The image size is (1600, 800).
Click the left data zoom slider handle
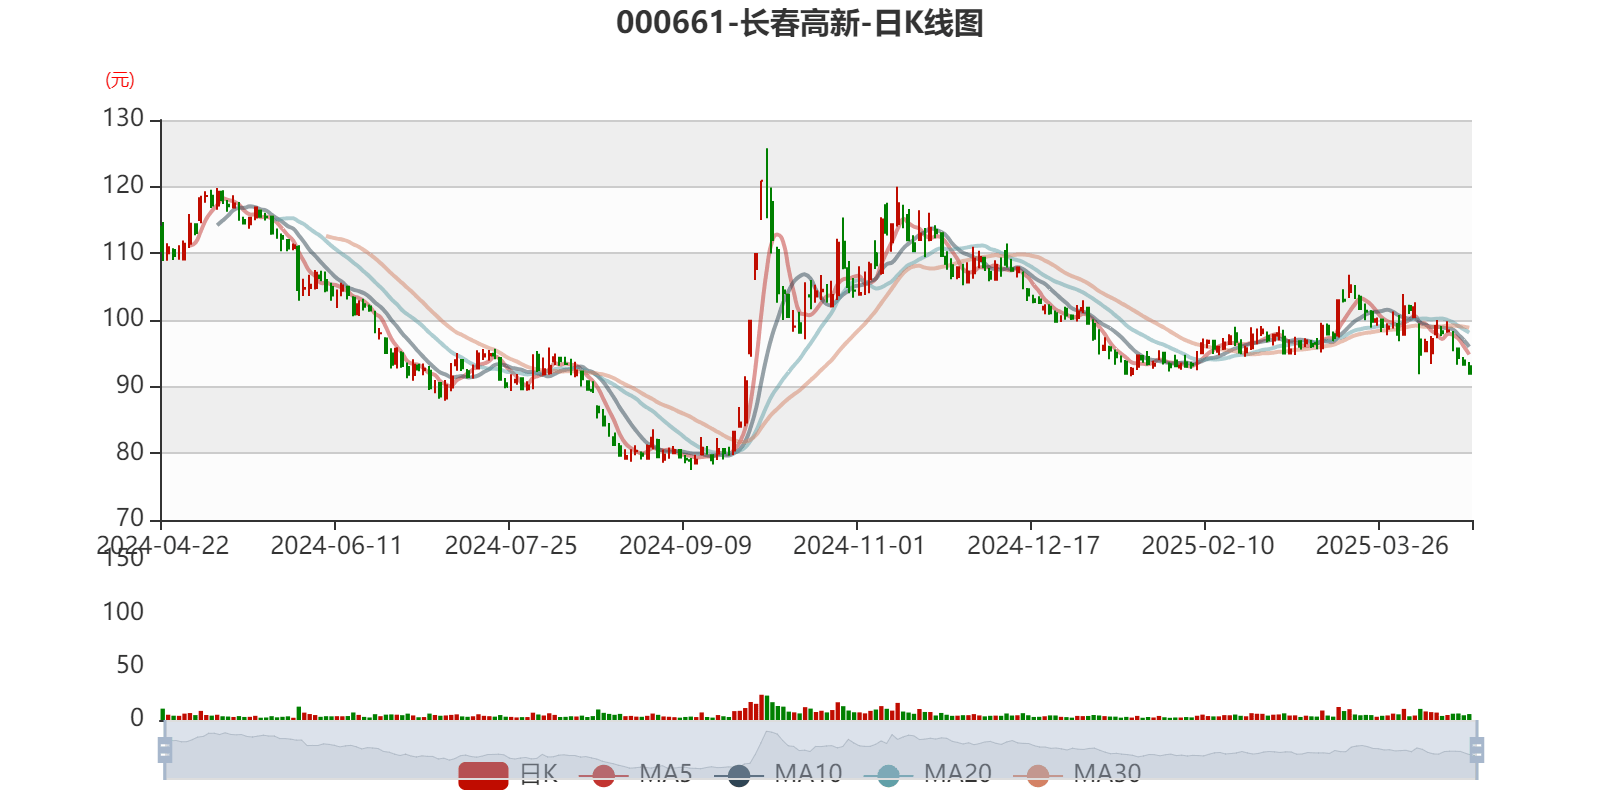coord(165,750)
